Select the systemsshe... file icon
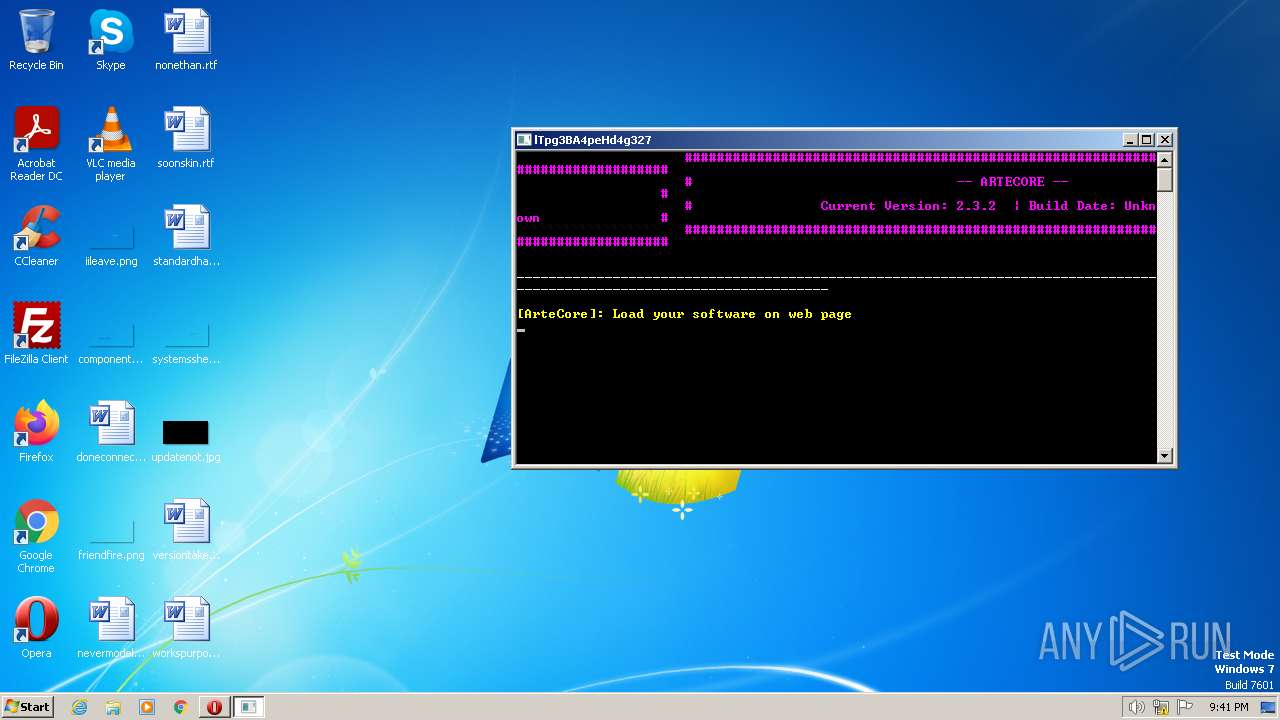Screen dimensions: 1280x720 coord(186,342)
